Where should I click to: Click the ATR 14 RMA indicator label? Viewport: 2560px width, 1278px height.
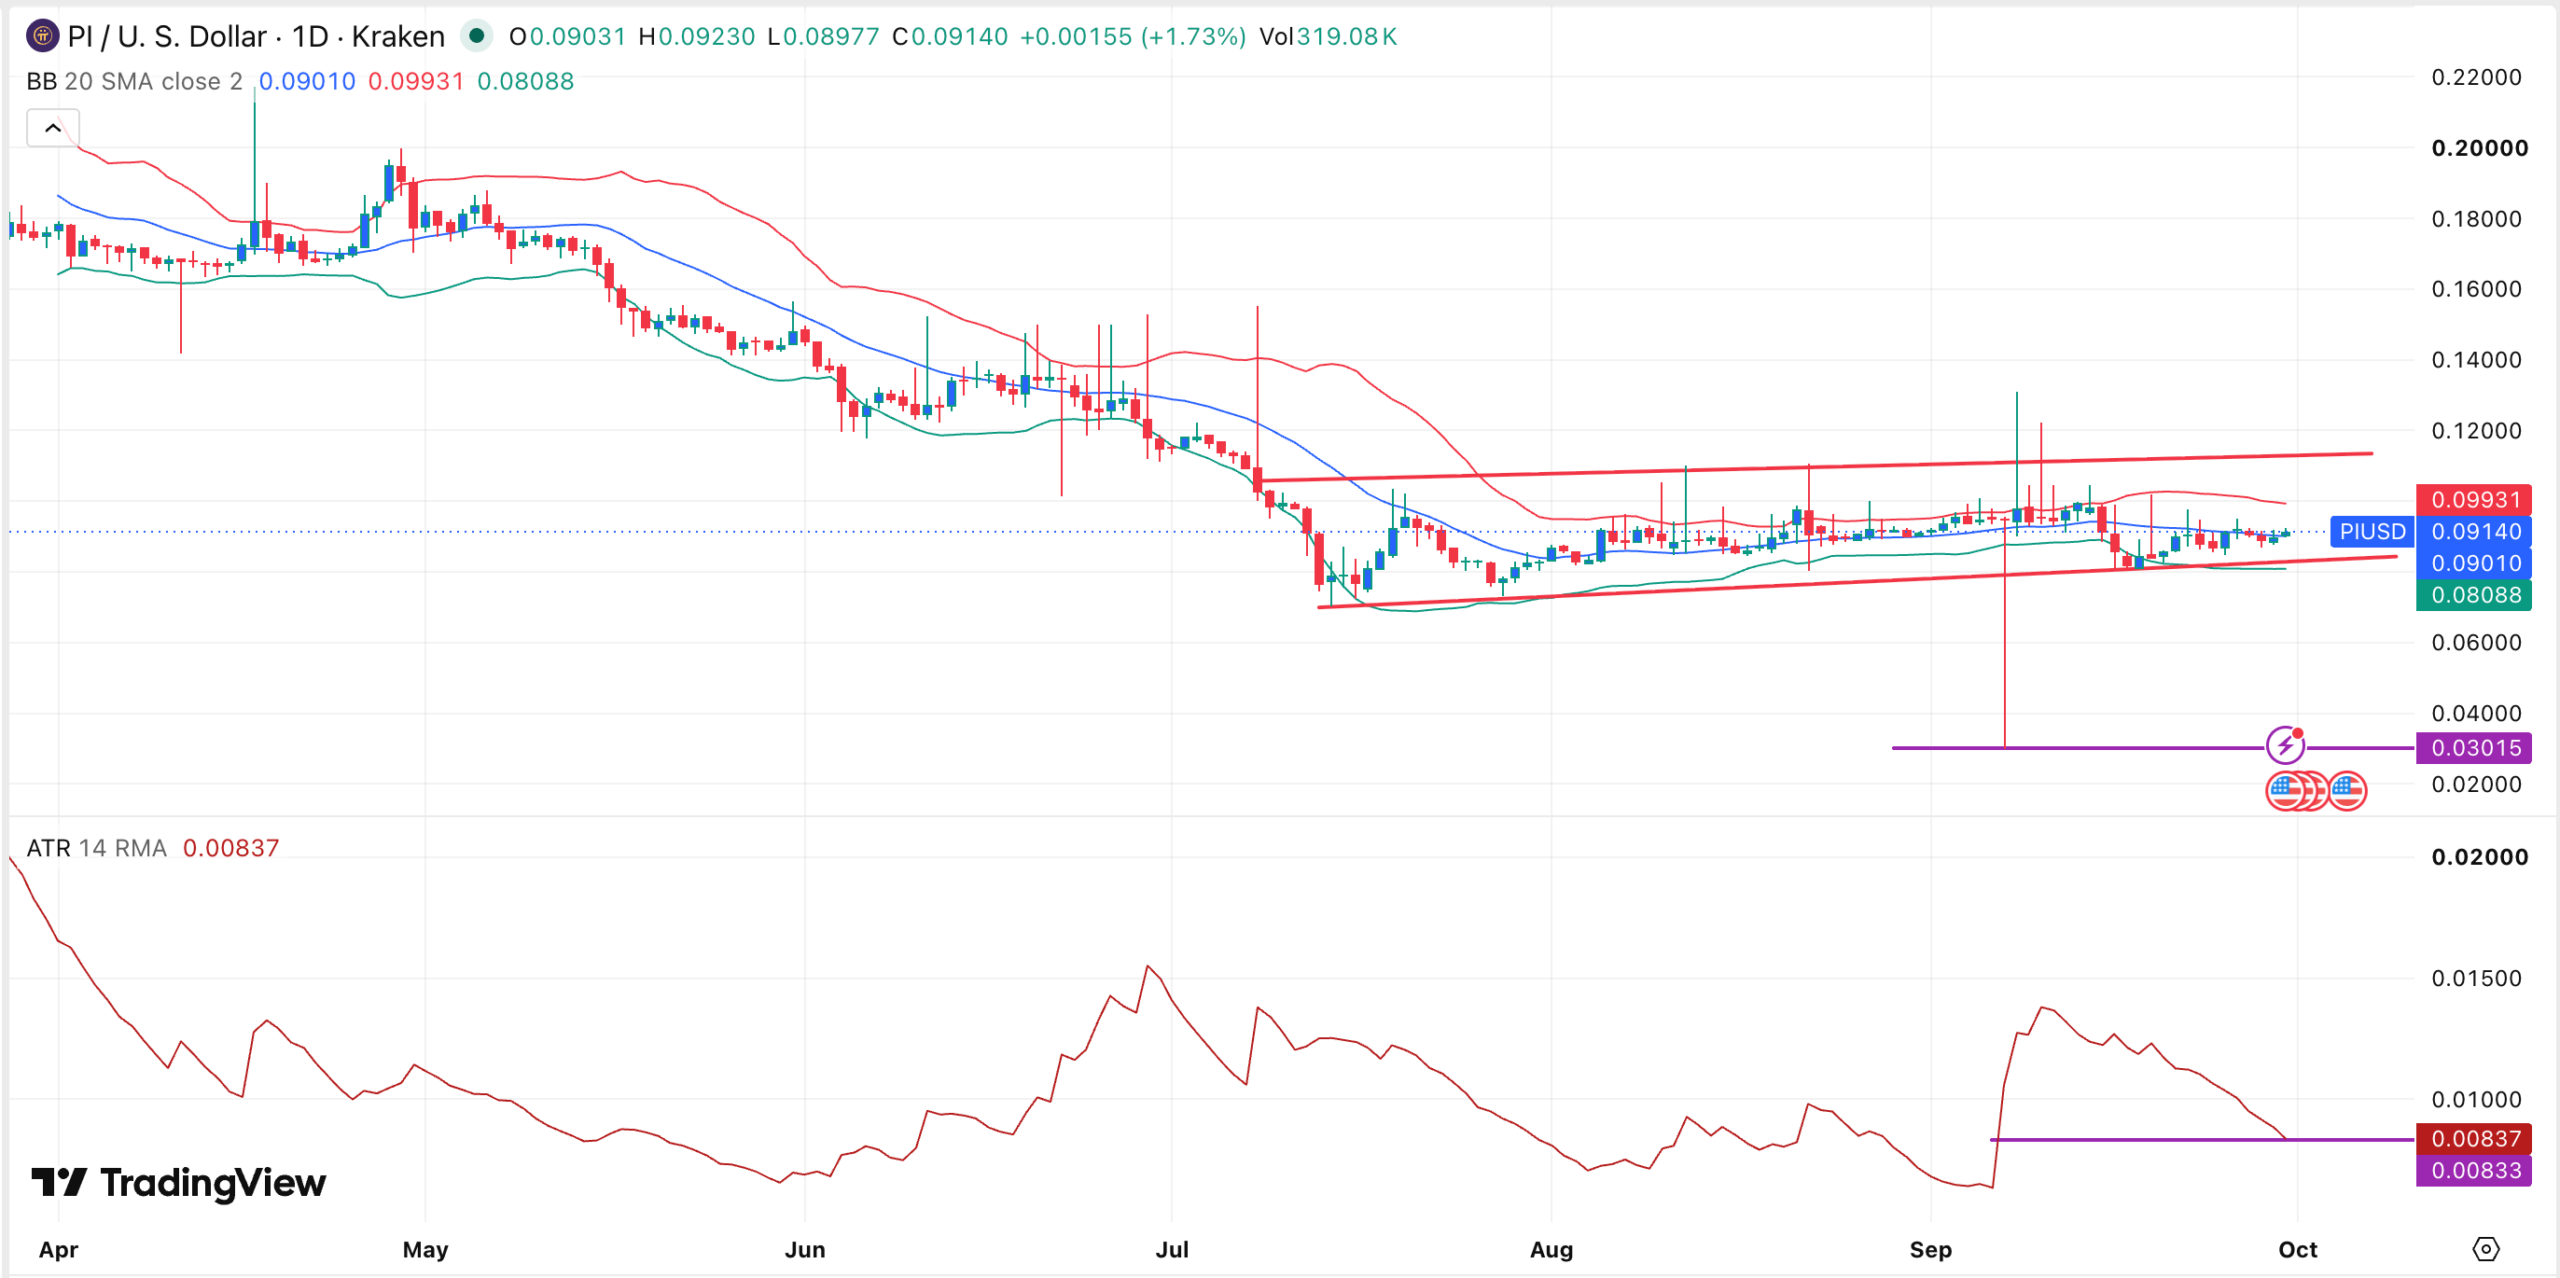pos(96,848)
